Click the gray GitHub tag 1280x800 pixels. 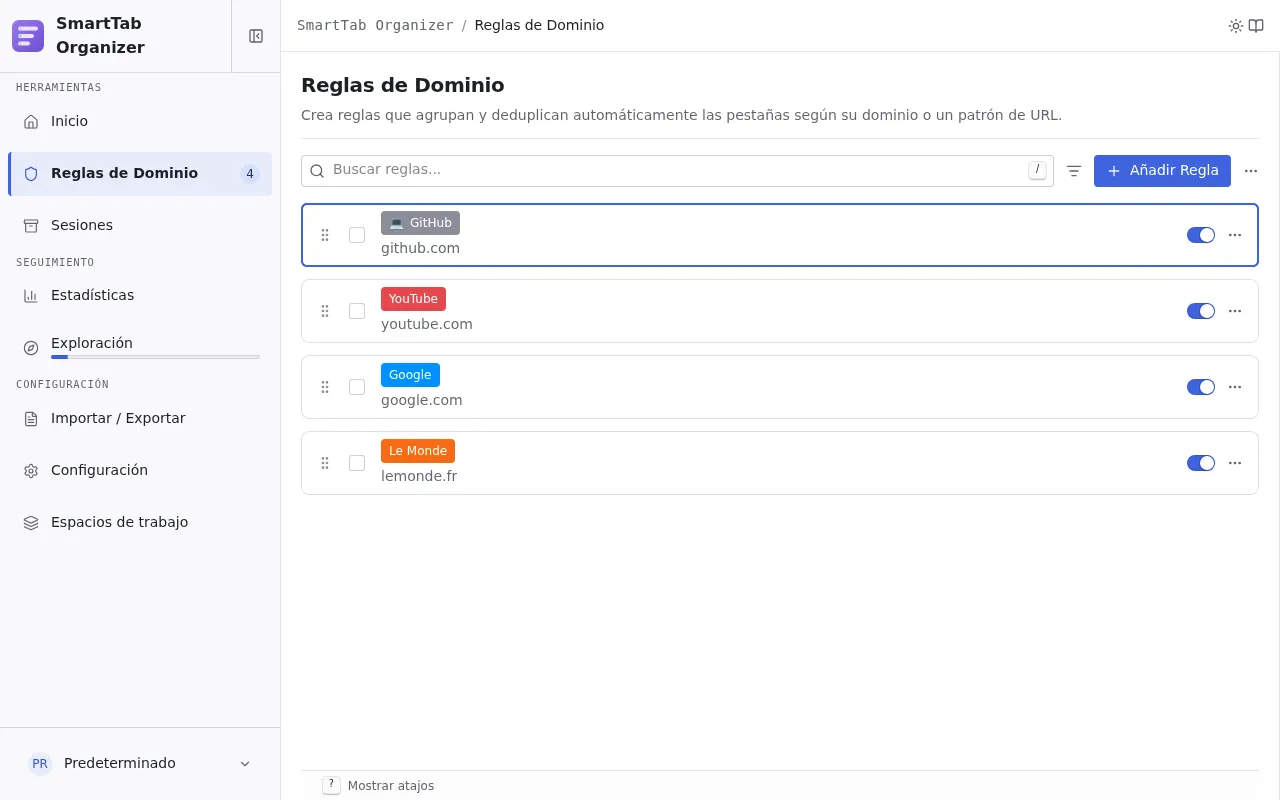[420, 223]
